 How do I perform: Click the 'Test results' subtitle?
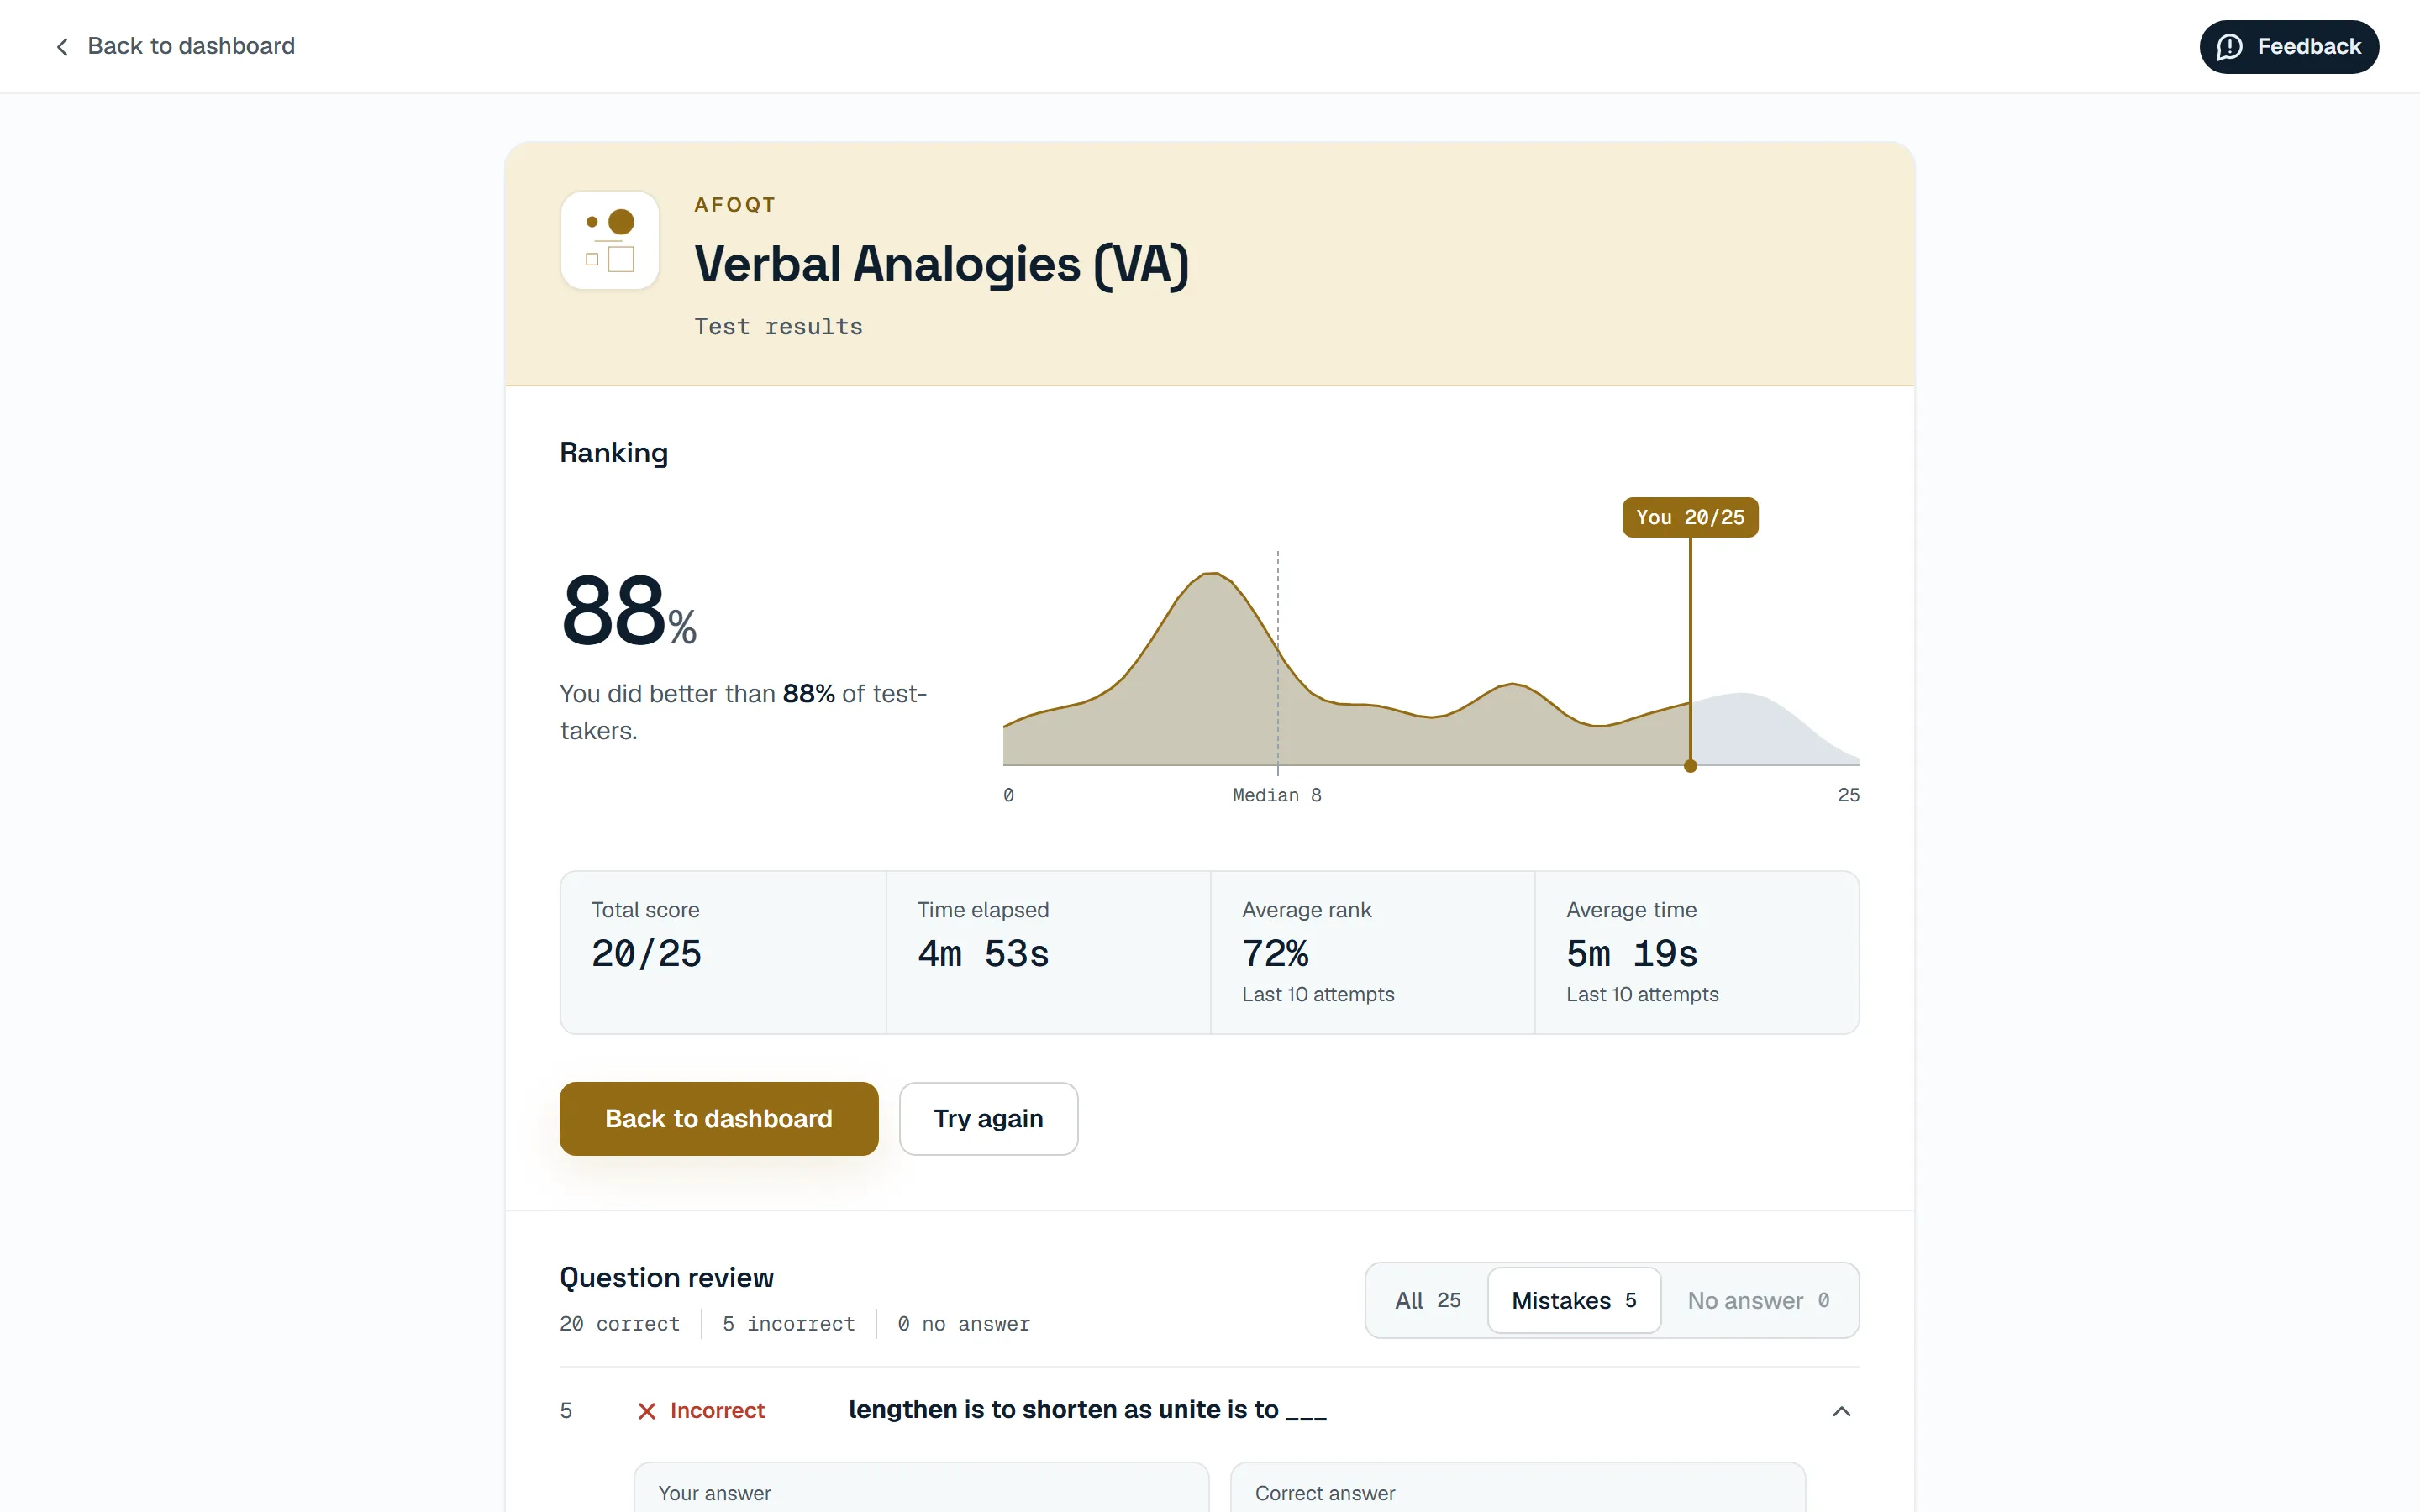[778, 327]
